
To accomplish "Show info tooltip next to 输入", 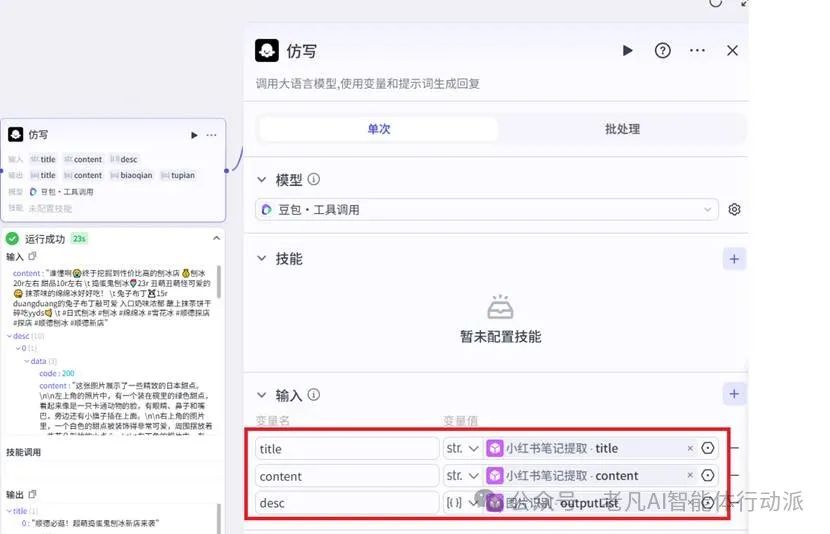I will 313,395.
